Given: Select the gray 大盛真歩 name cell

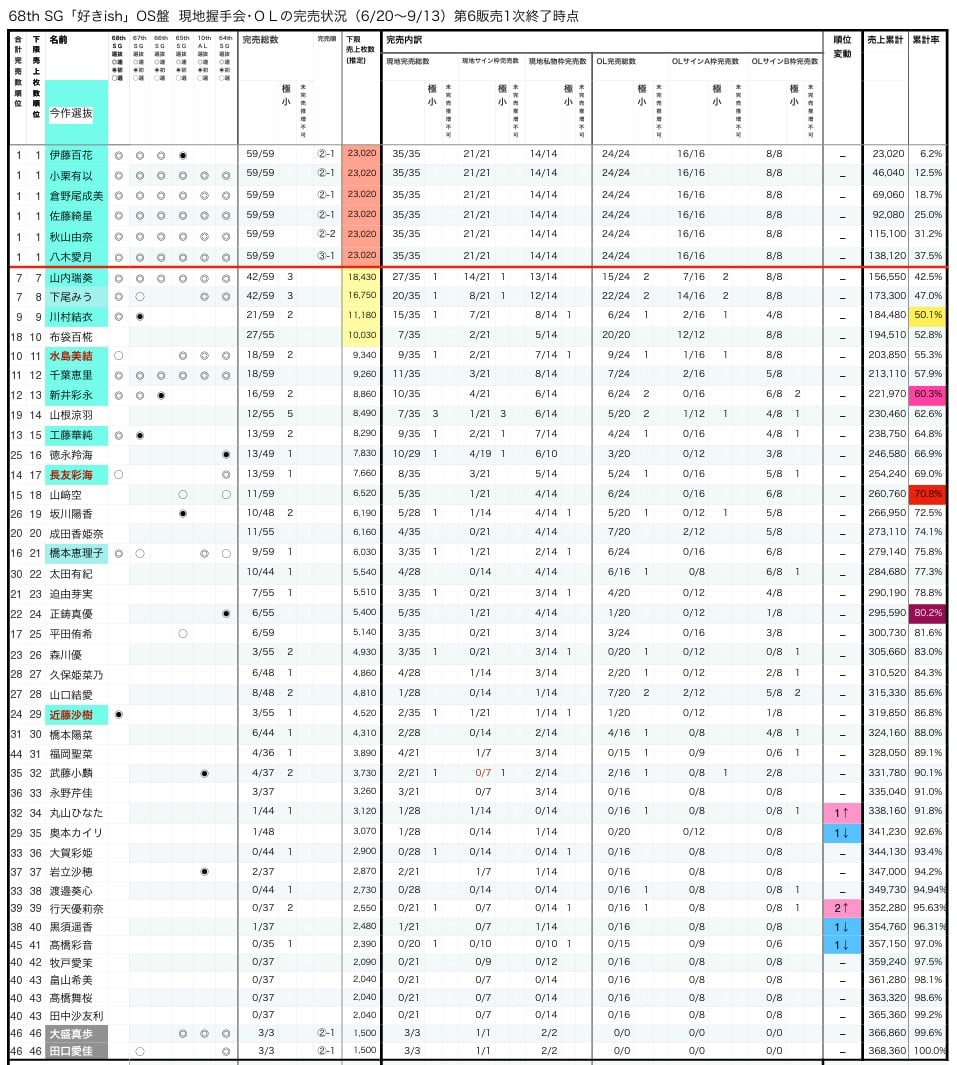Looking at the screenshot, I should pos(77,1033).
